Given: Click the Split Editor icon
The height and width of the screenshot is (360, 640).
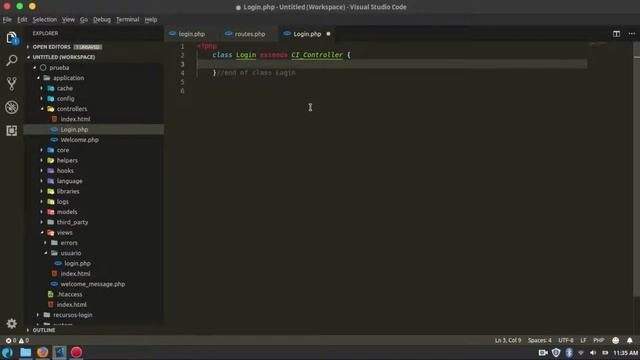Looking at the screenshot, I should tap(616, 34).
